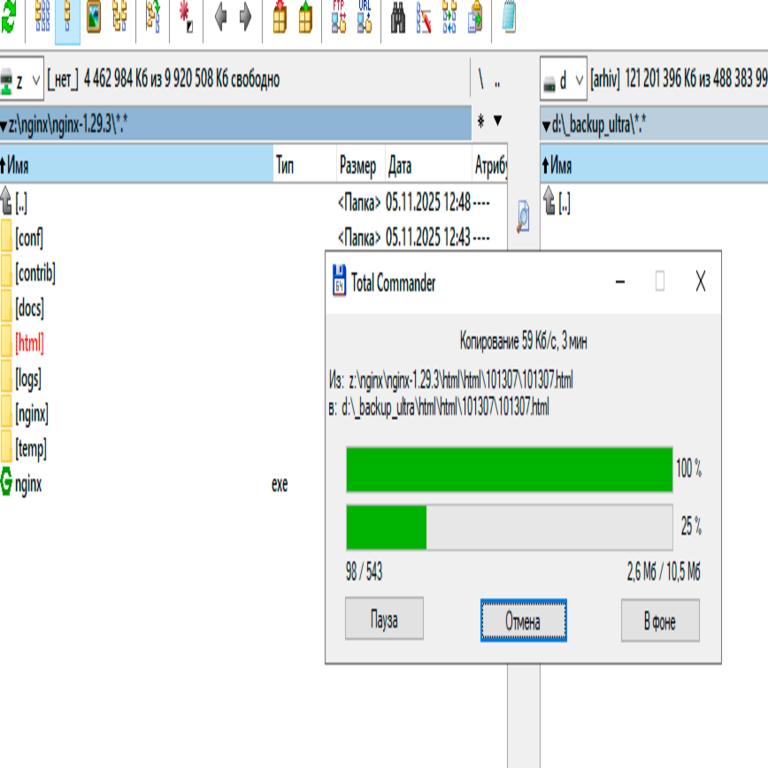
Task: Select the [html] folder in left panel
Action: [x=30, y=343]
